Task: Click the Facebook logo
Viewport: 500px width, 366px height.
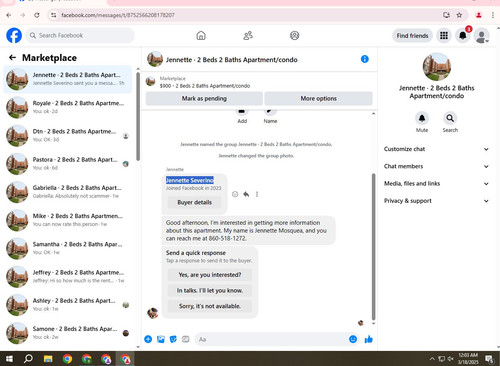Action: point(14,35)
